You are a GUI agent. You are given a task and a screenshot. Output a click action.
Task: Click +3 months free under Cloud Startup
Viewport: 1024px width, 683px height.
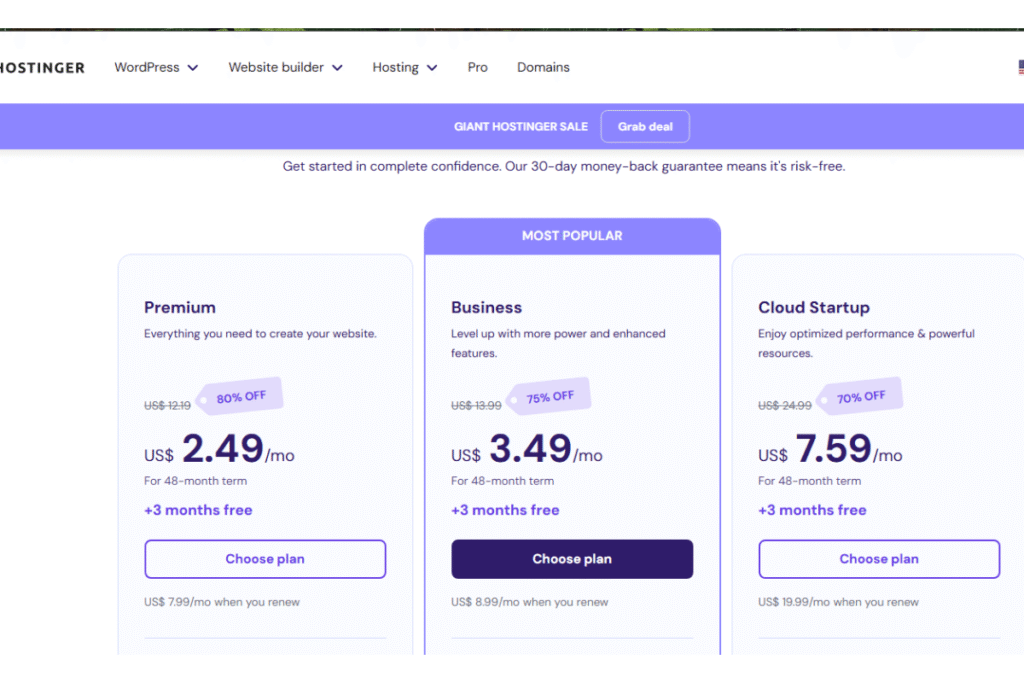coord(812,510)
